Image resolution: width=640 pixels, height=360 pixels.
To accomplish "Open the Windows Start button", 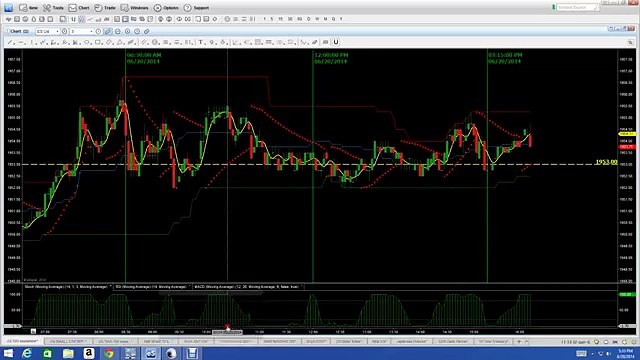I will coord(8,353).
